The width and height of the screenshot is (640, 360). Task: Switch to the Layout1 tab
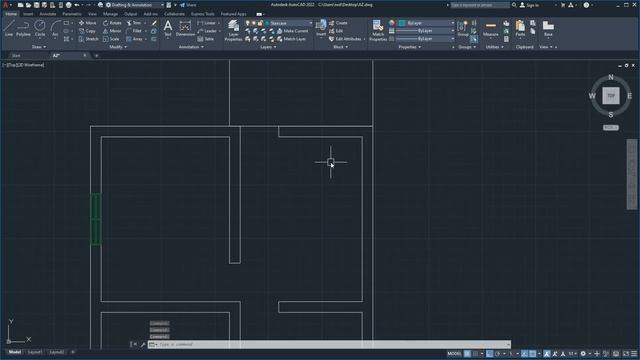click(x=34, y=352)
